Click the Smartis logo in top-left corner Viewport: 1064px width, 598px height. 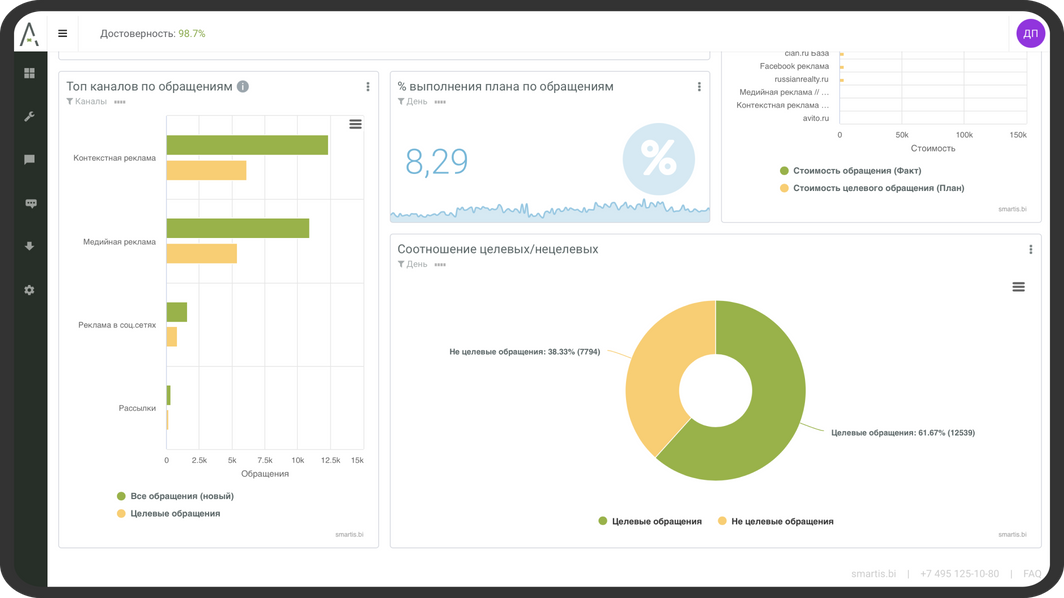coord(30,34)
